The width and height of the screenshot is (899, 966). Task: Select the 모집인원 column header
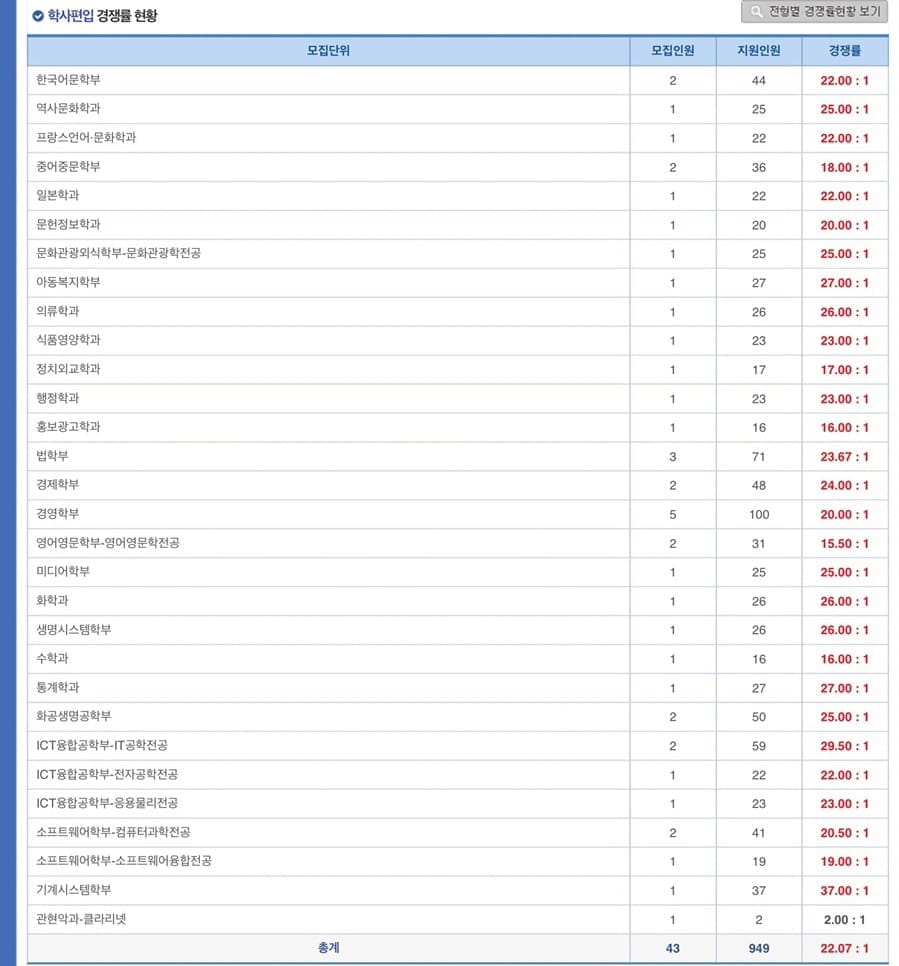pos(673,51)
